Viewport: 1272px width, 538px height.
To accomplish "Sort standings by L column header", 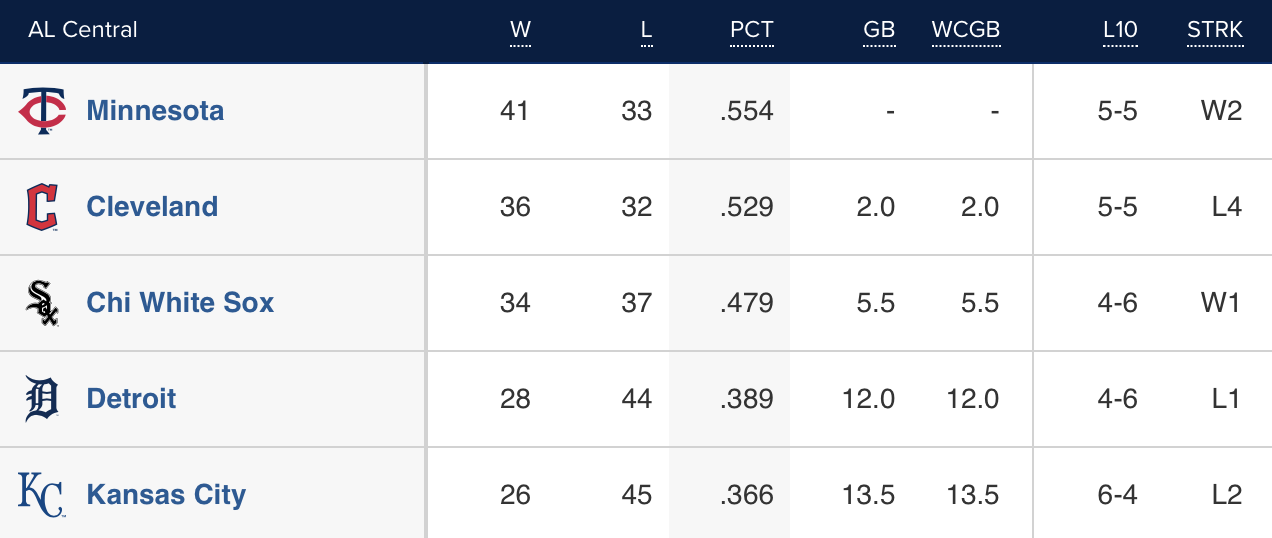I will (x=646, y=30).
